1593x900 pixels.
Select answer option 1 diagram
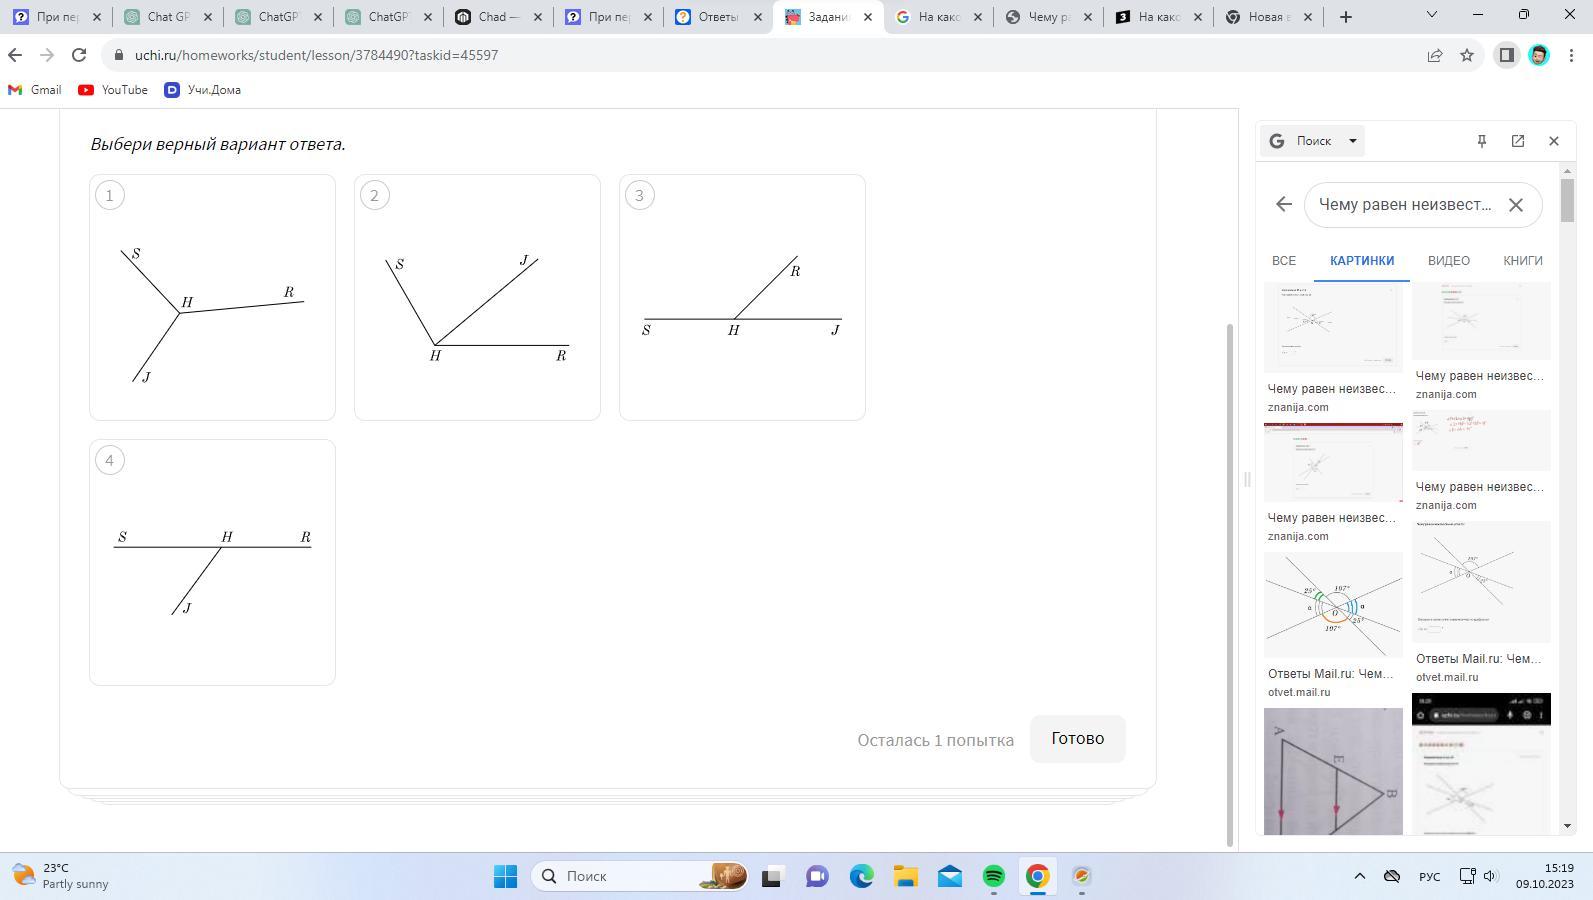[x=212, y=297]
